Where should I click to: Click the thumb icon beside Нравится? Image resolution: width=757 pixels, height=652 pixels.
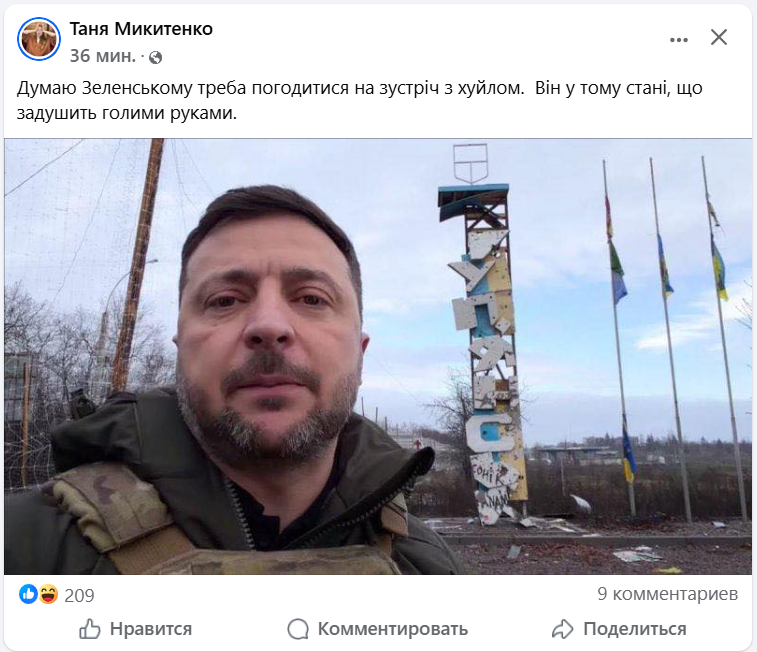[90, 629]
